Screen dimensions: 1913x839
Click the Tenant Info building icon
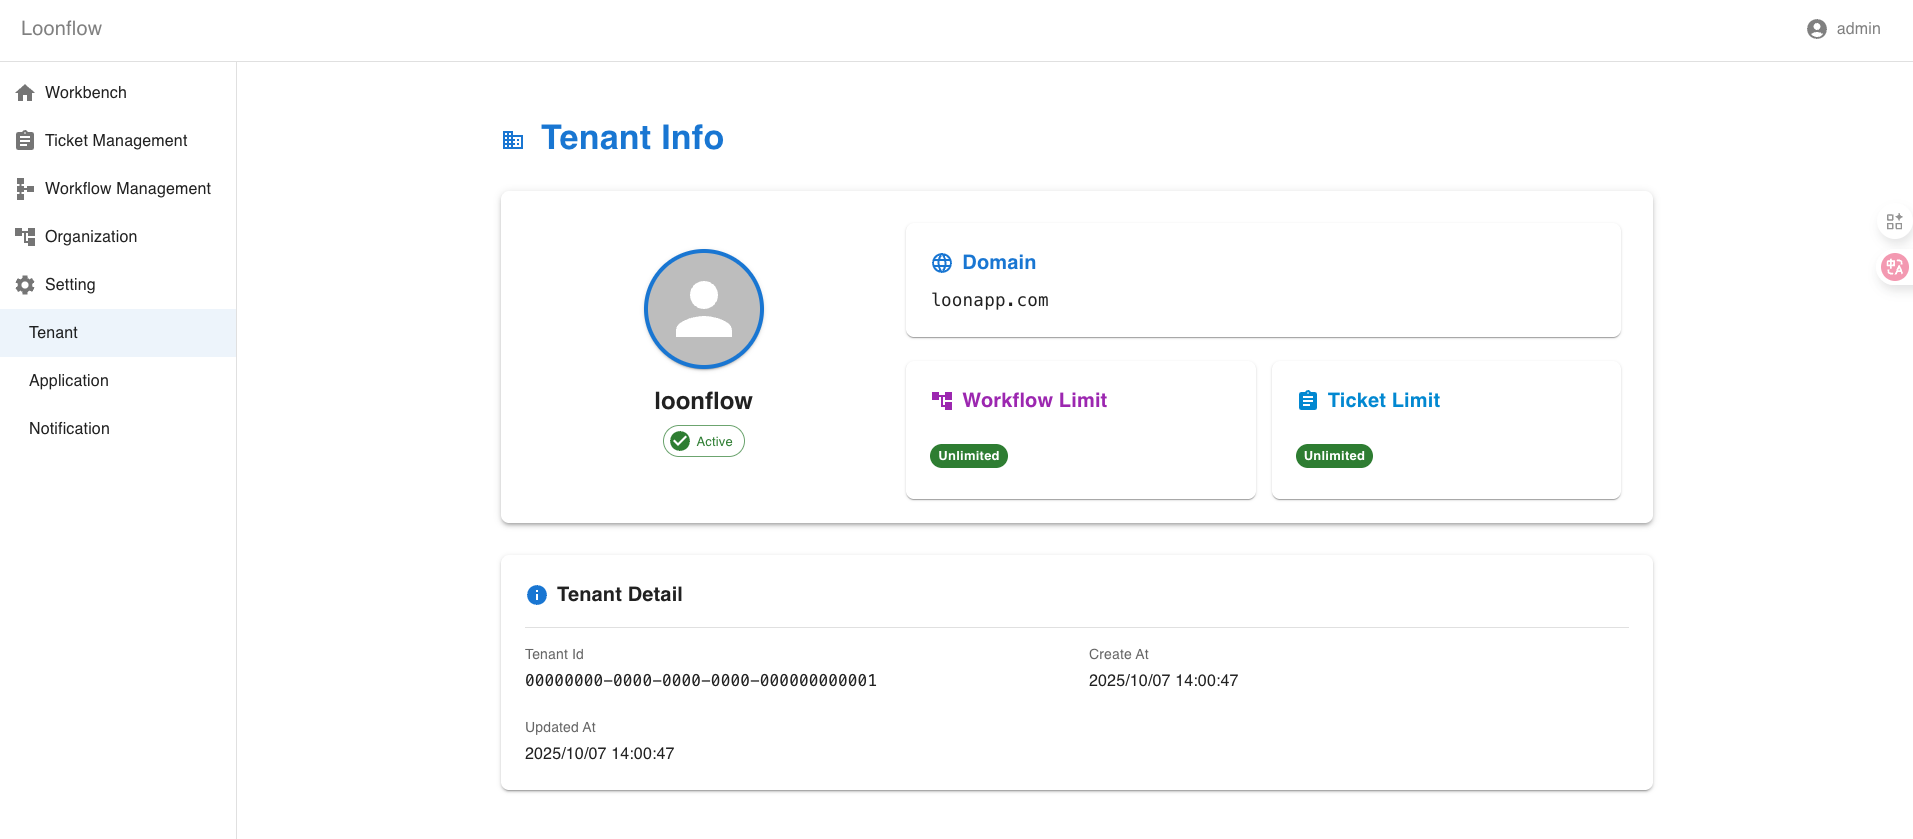[513, 140]
